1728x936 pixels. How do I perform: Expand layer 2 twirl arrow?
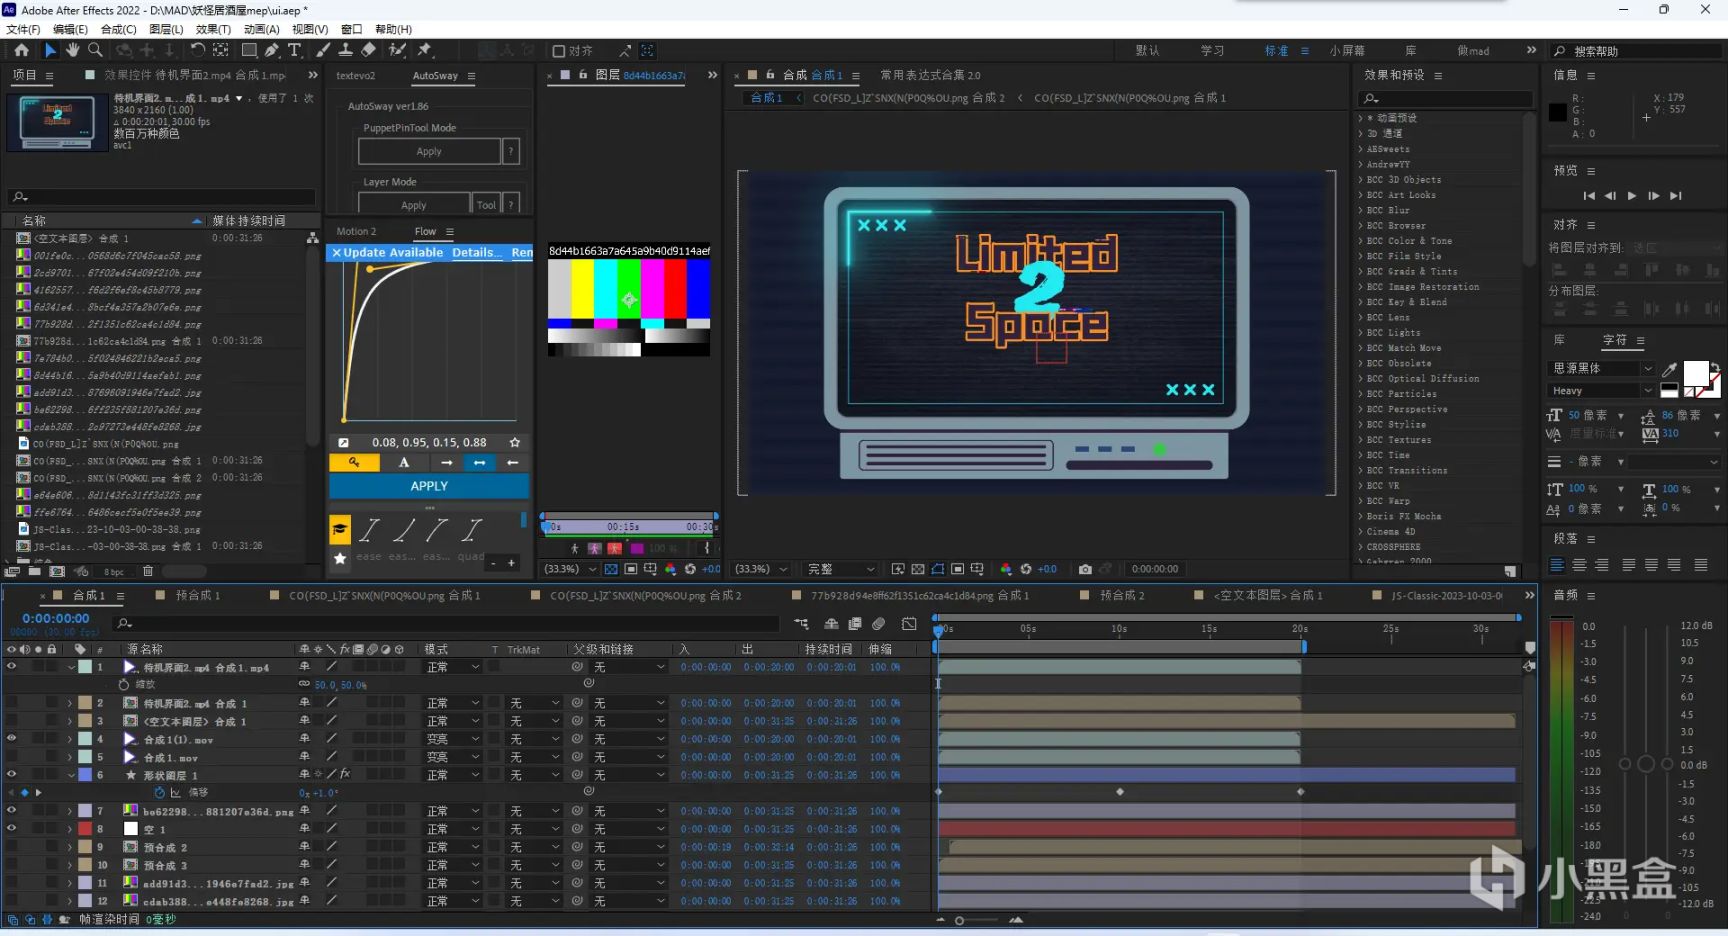tap(70, 703)
